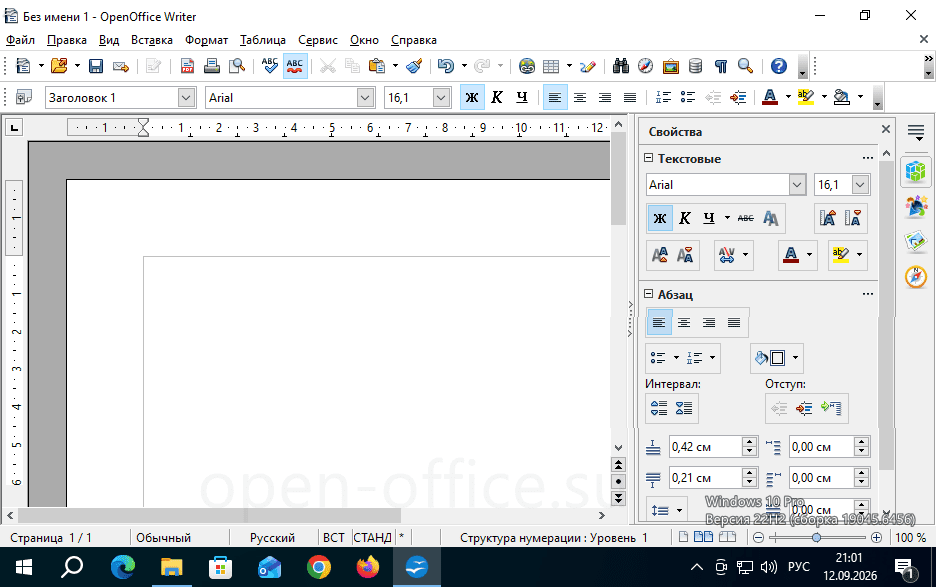Increase indent in the sidebar Отступ section
Viewport: 936px width, 587px height.
click(804, 408)
